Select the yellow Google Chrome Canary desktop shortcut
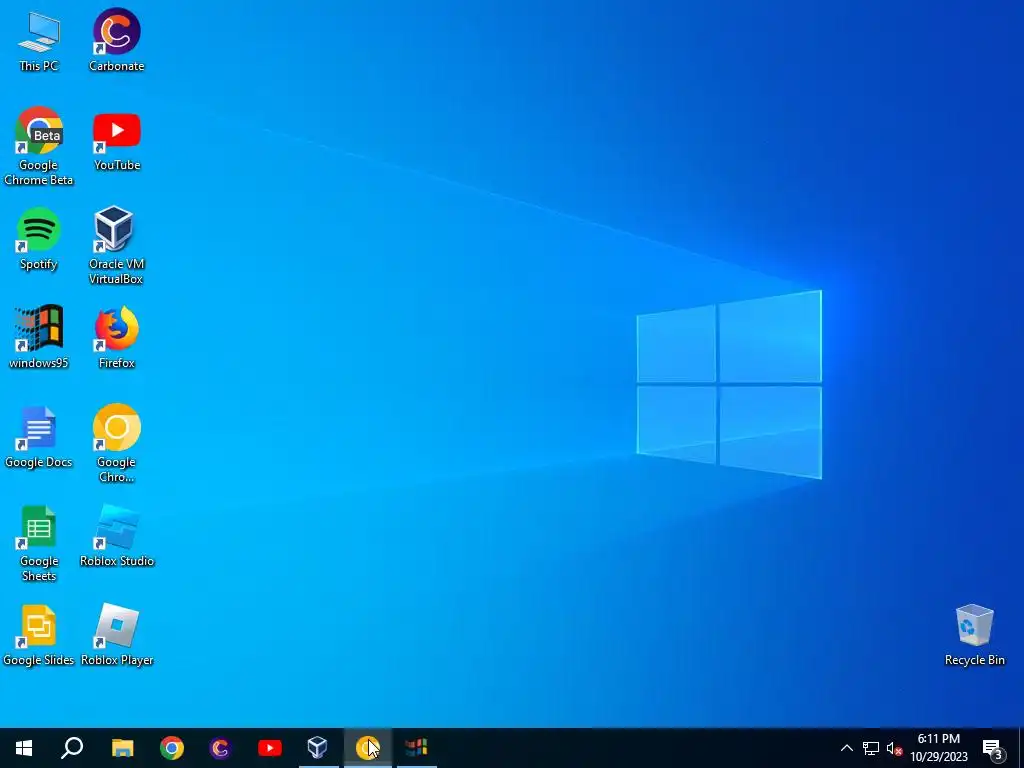The image size is (1024, 768). (x=116, y=444)
